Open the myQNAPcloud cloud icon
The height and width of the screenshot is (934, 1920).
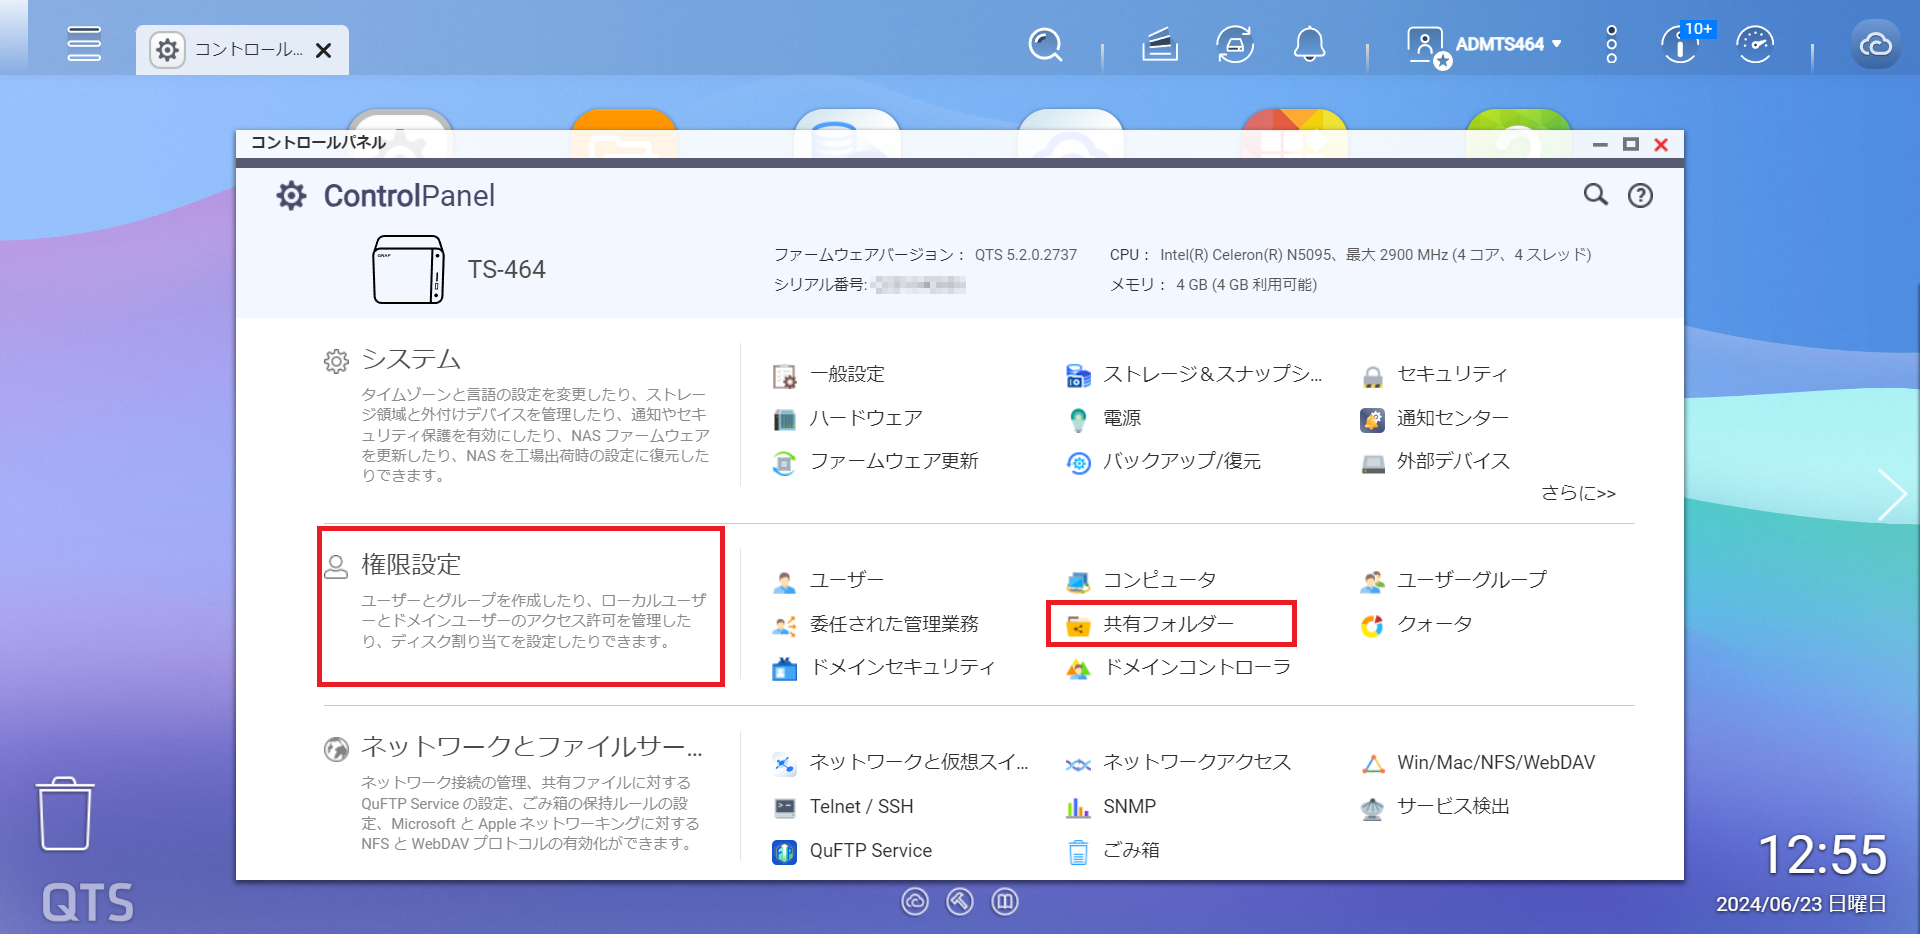1875,44
